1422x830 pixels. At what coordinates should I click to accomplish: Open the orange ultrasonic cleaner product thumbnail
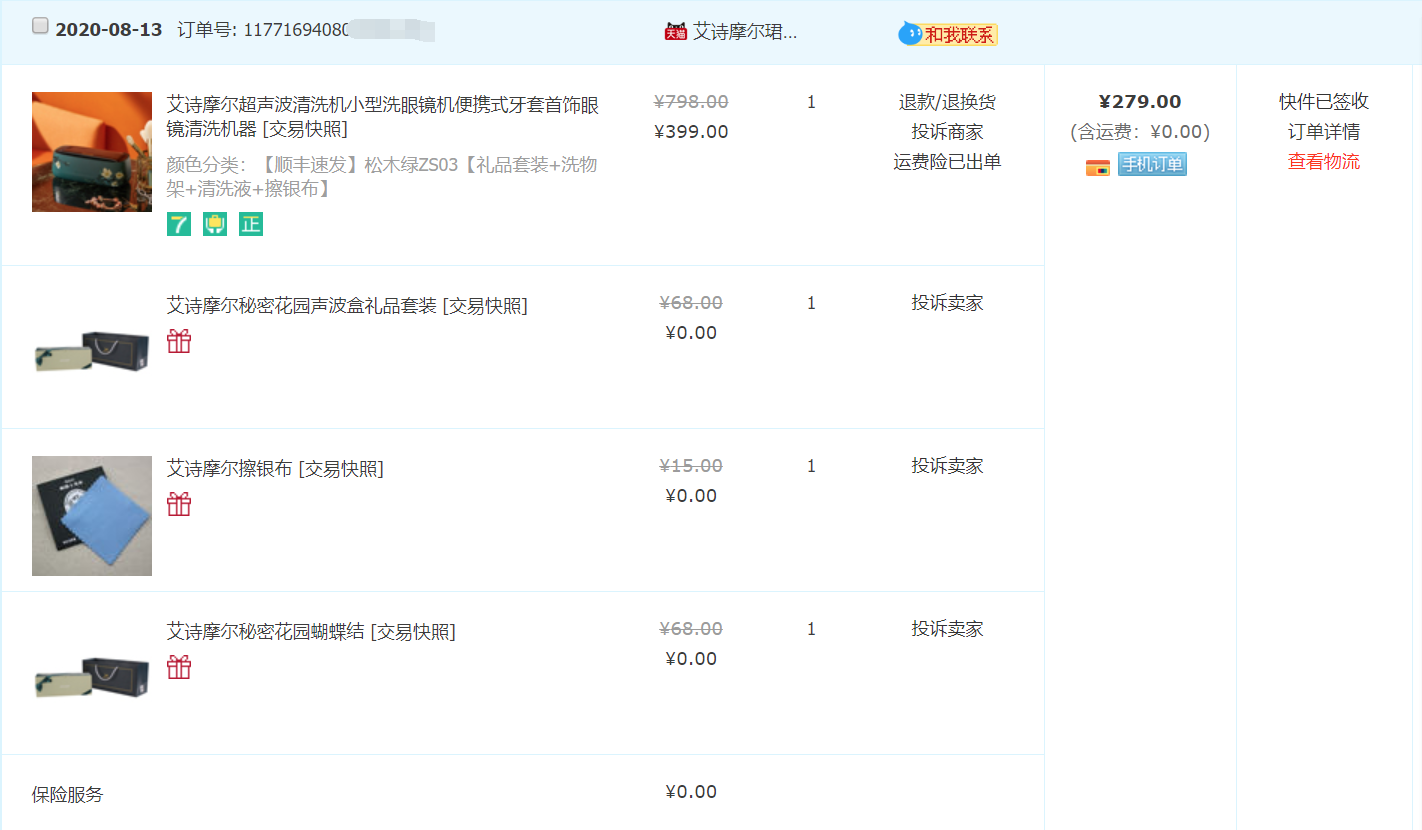[x=92, y=152]
